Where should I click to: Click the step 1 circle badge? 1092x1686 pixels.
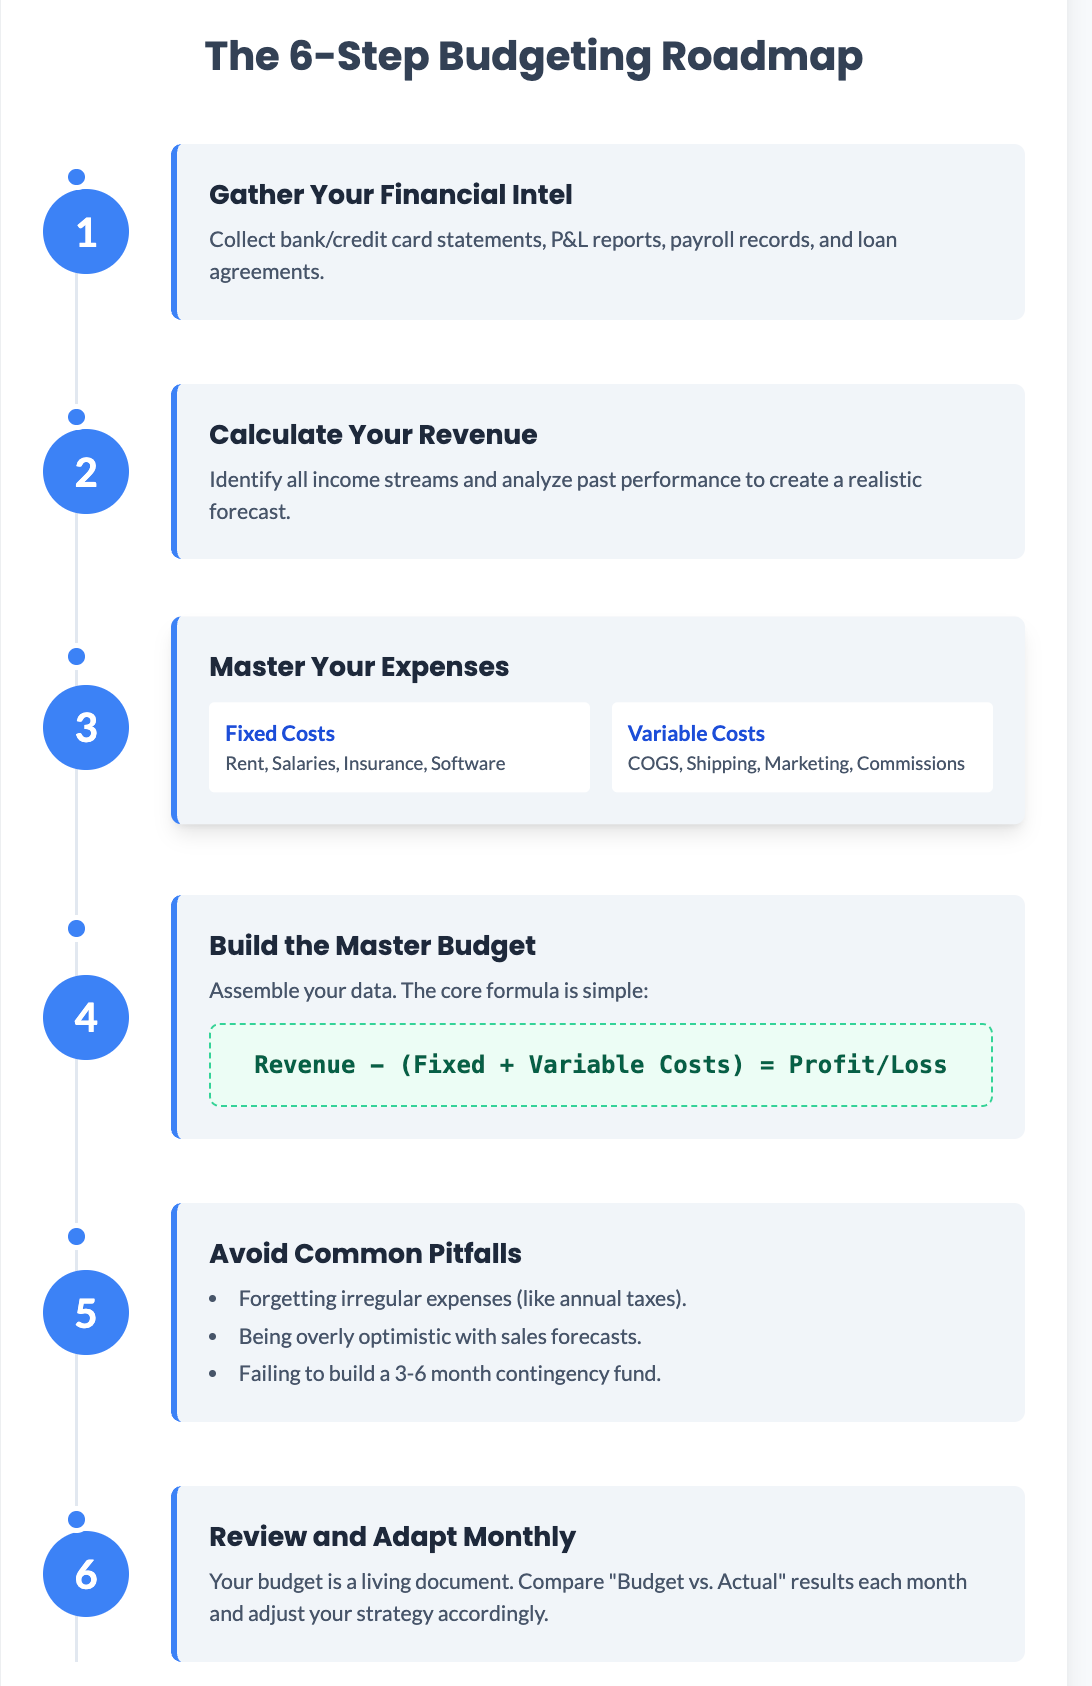pos(86,232)
